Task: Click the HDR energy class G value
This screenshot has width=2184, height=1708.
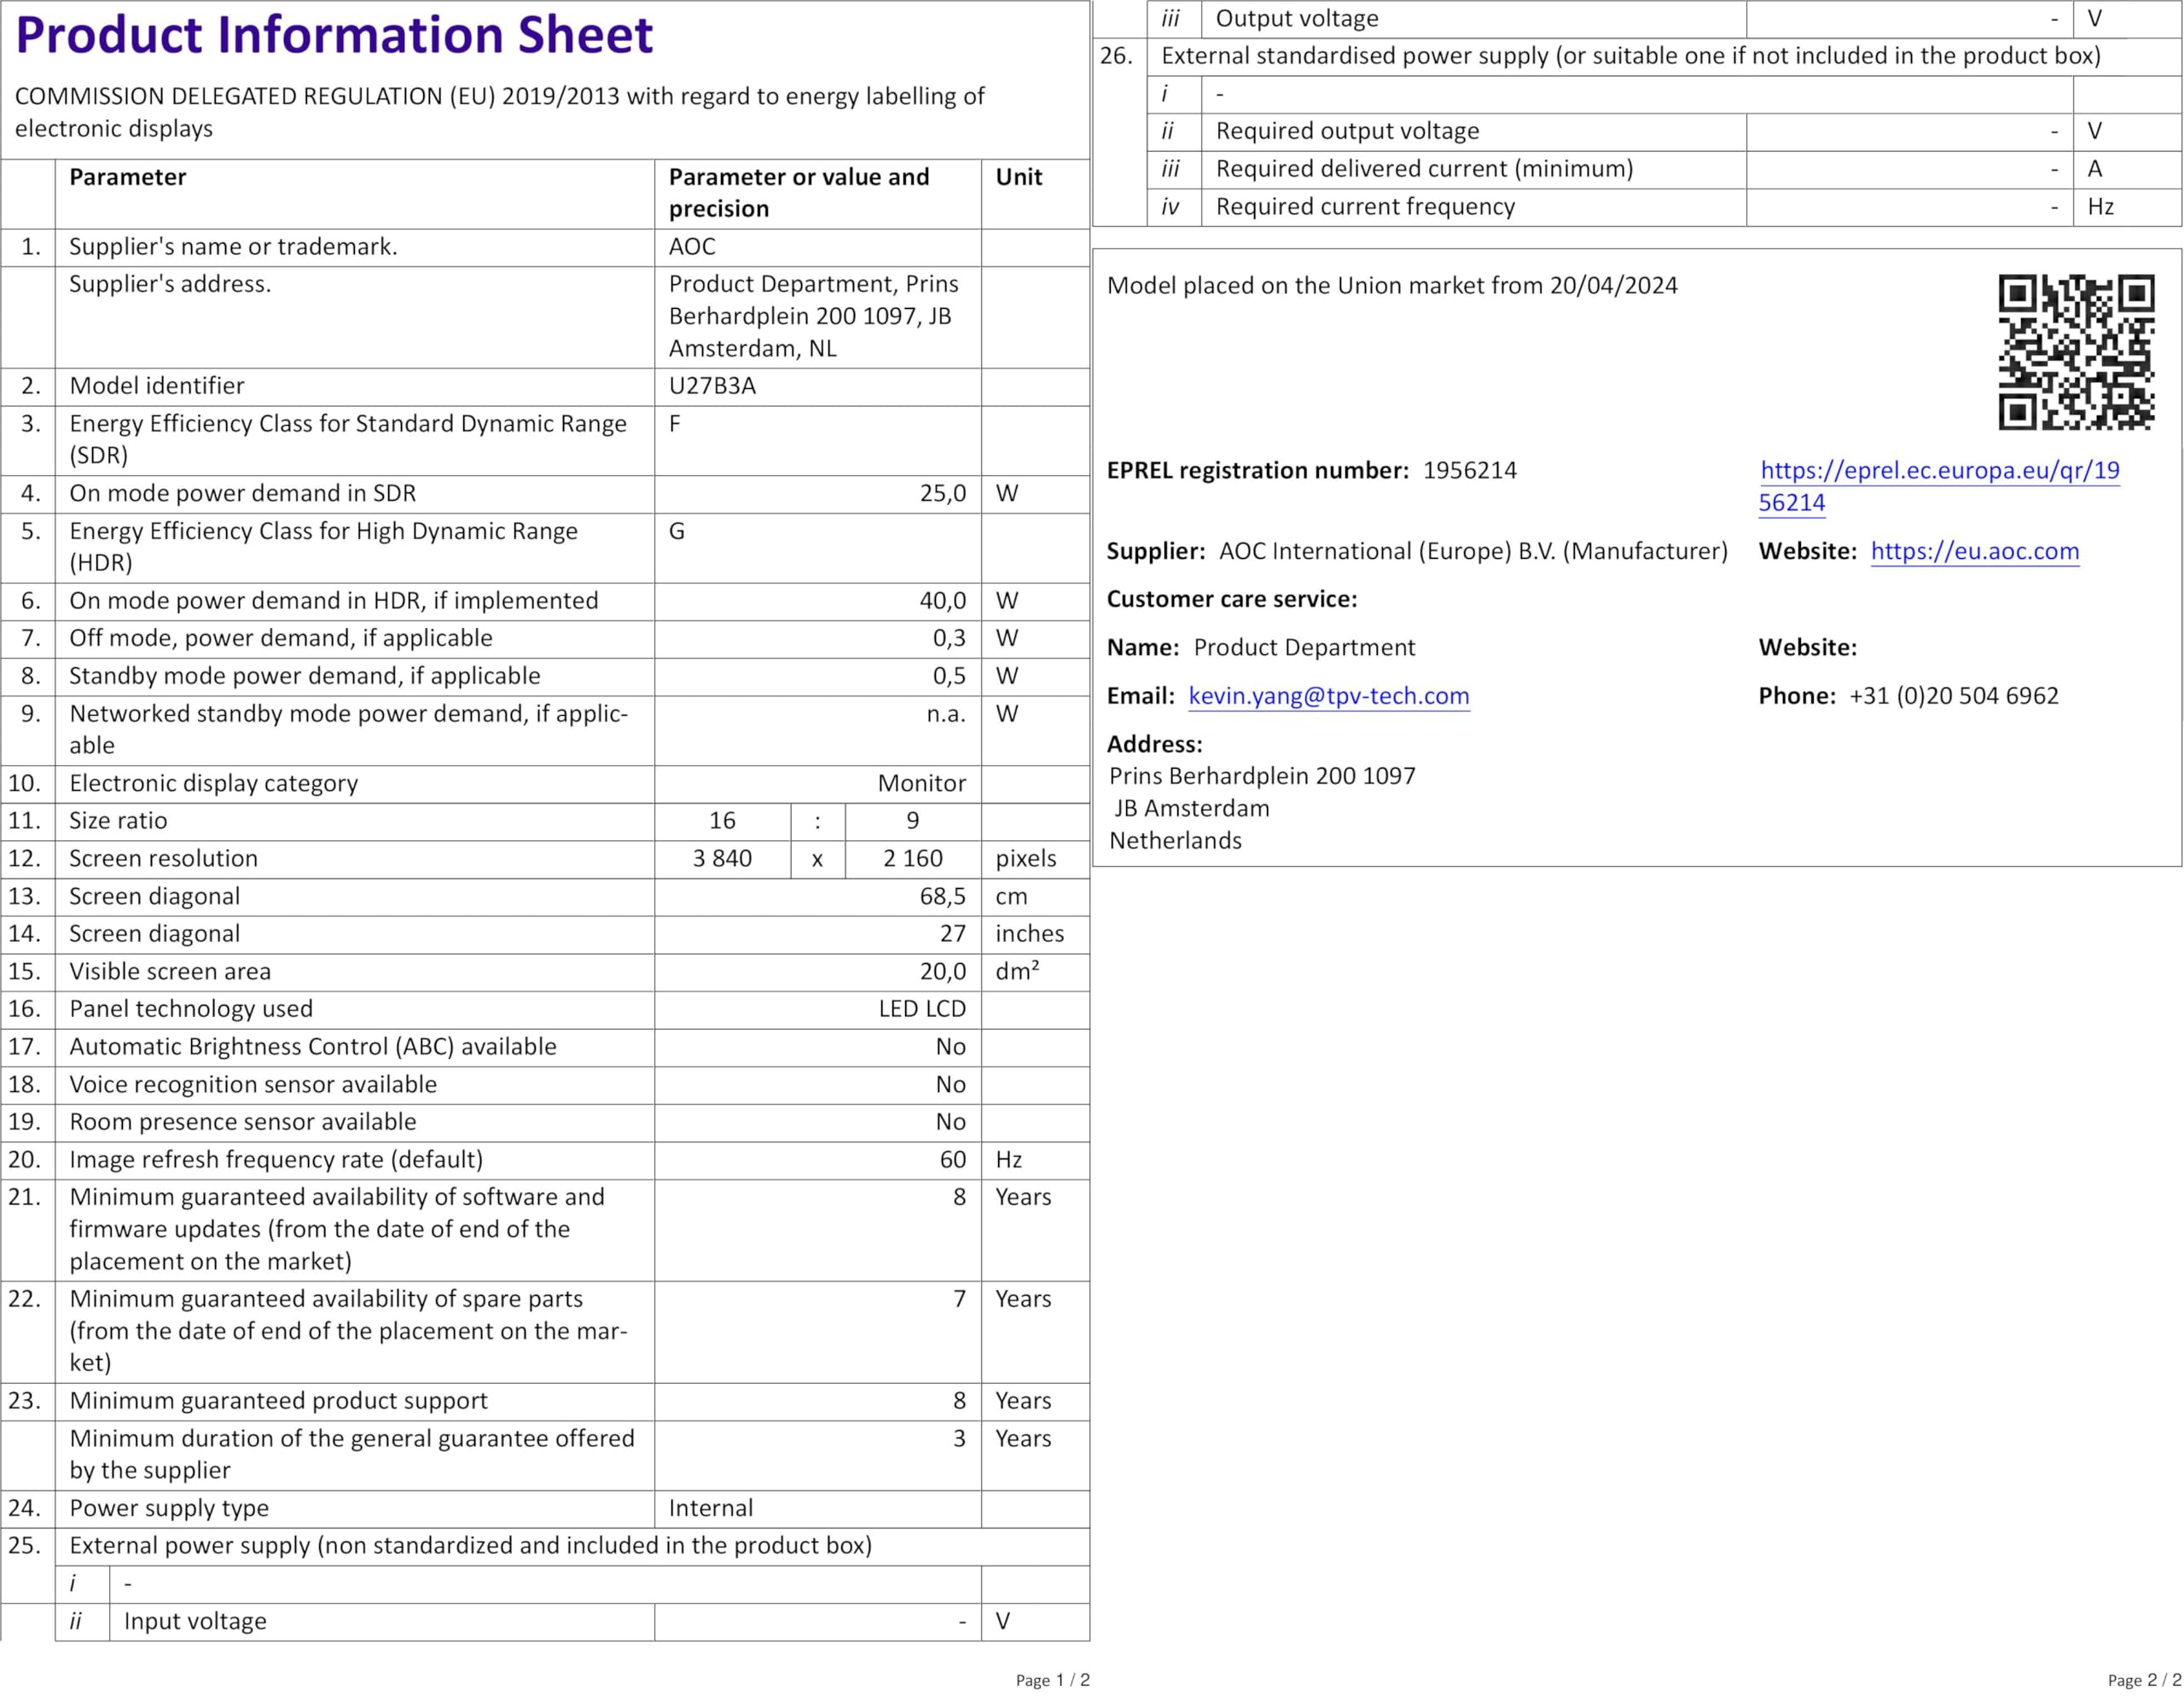Action: [677, 531]
